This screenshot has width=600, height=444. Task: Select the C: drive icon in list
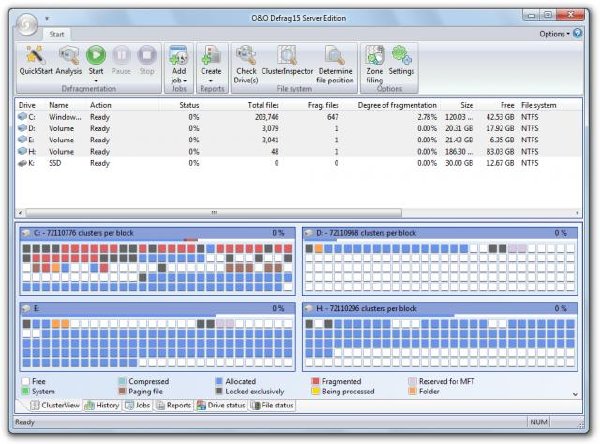tap(23, 116)
